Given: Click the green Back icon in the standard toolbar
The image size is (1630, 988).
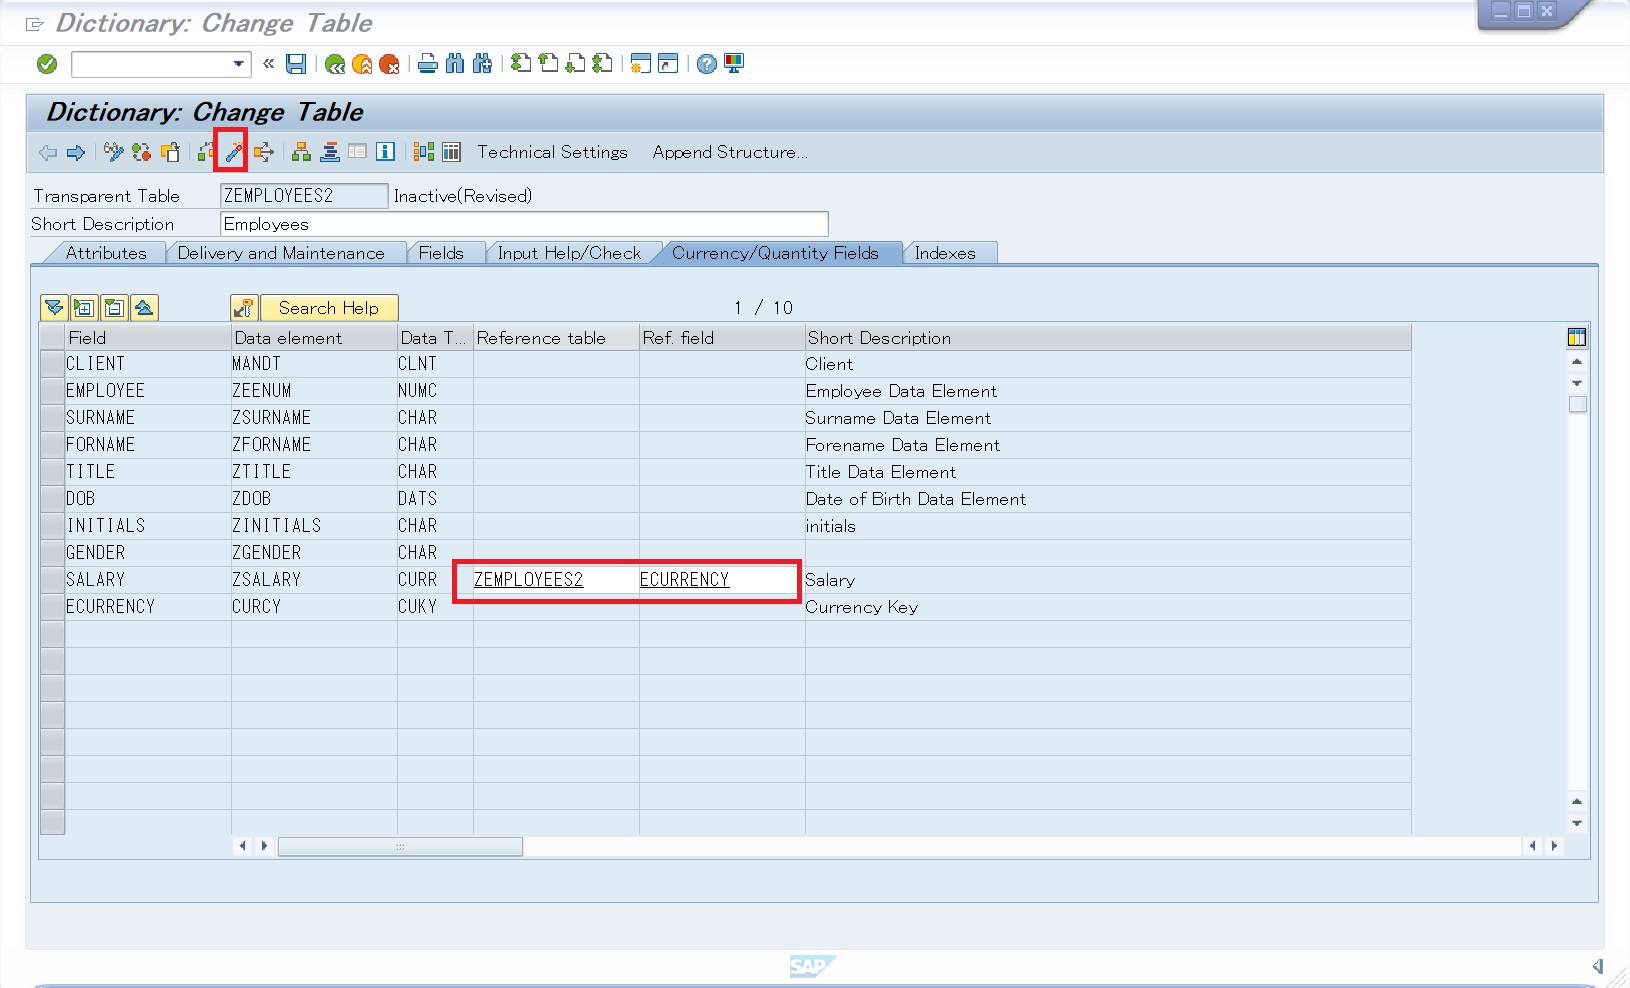Looking at the screenshot, I should point(335,64).
